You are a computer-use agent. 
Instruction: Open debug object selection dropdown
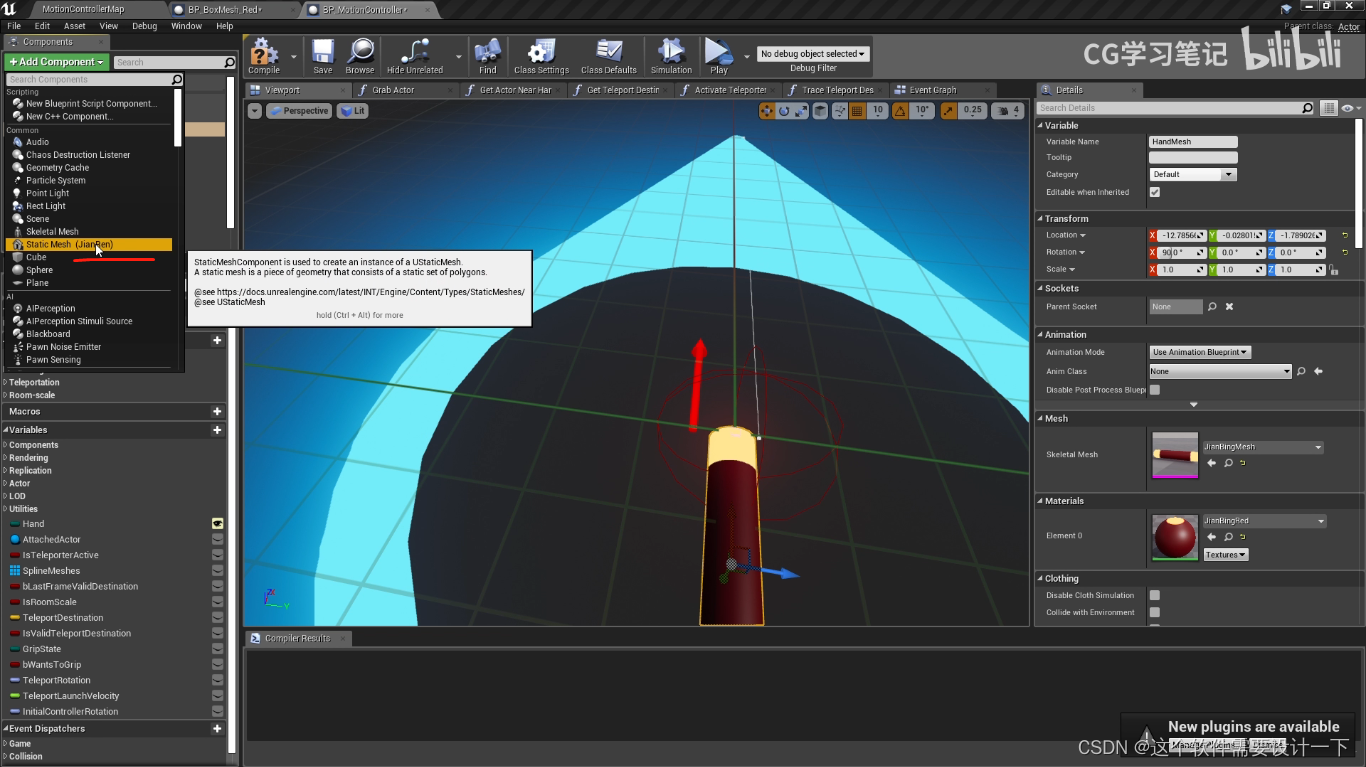(x=813, y=54)
